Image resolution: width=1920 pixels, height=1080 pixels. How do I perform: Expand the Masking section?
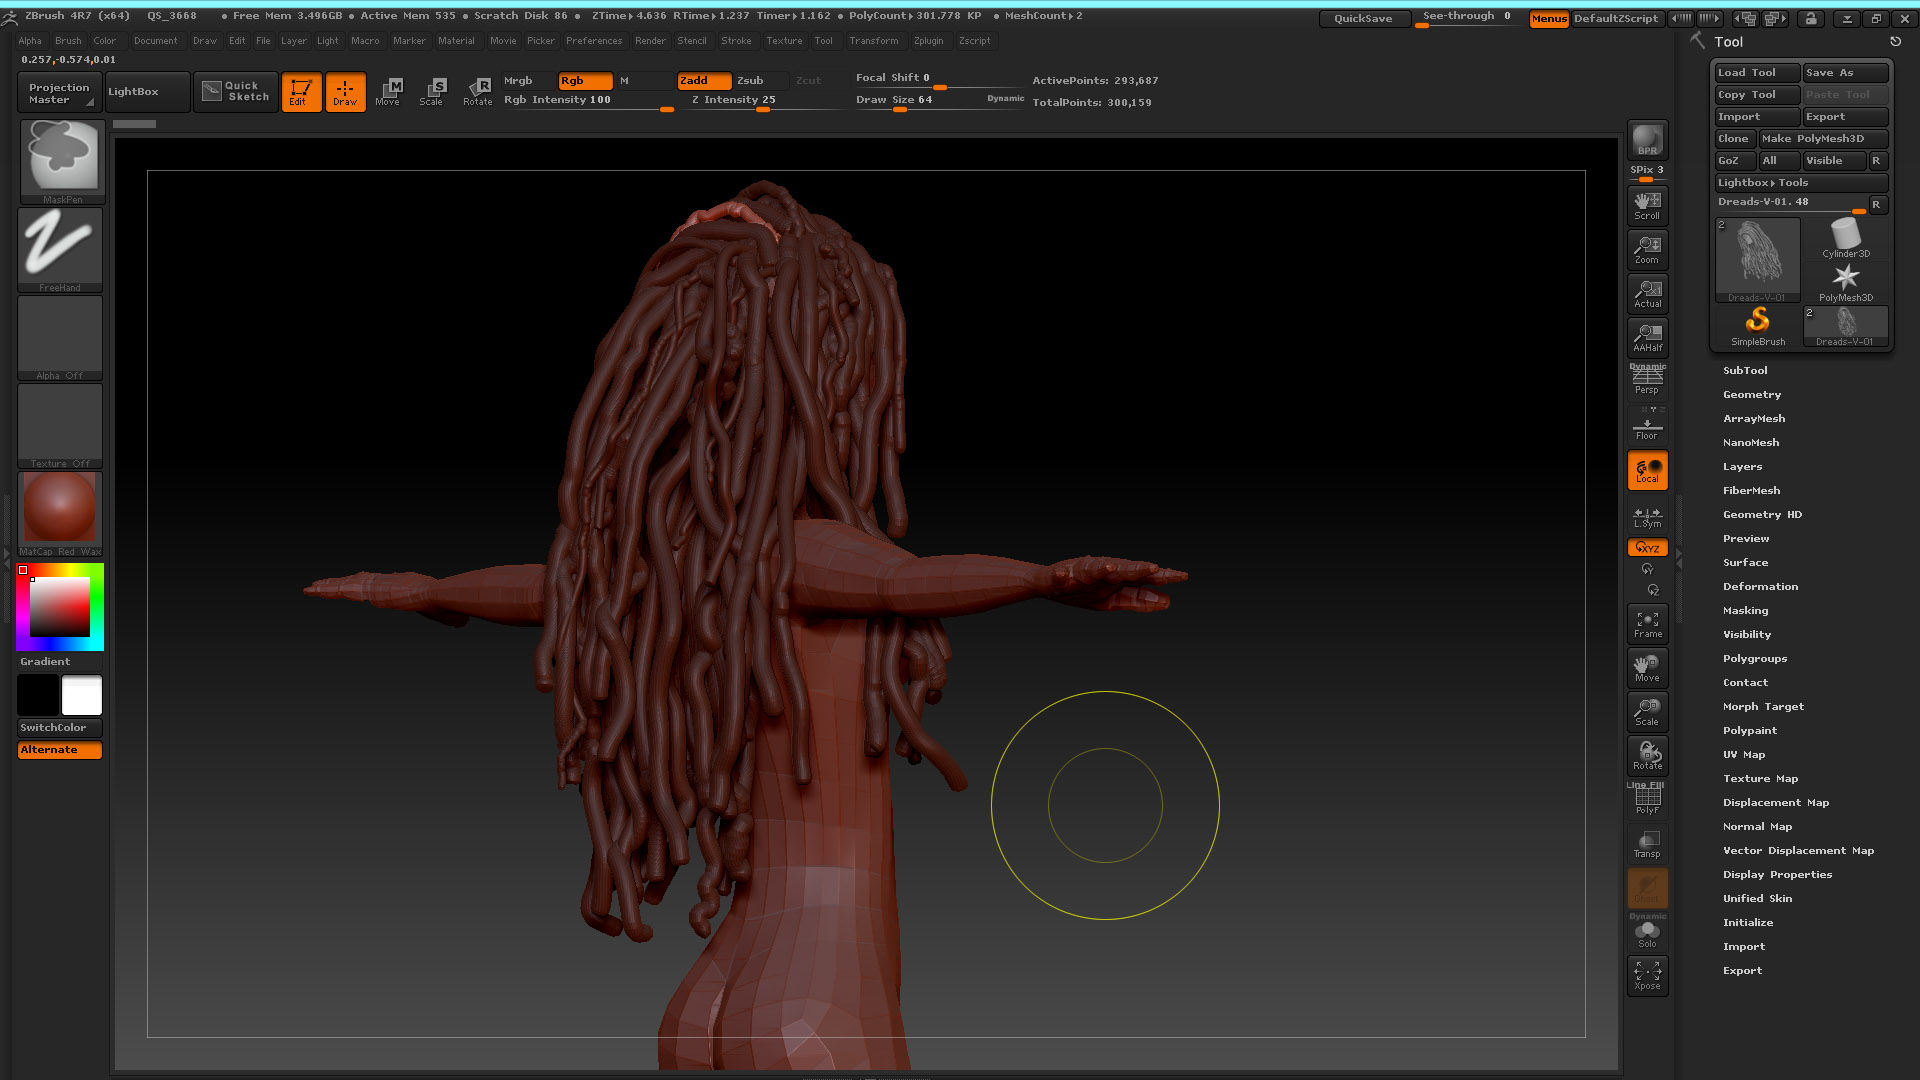point(1745,610)
